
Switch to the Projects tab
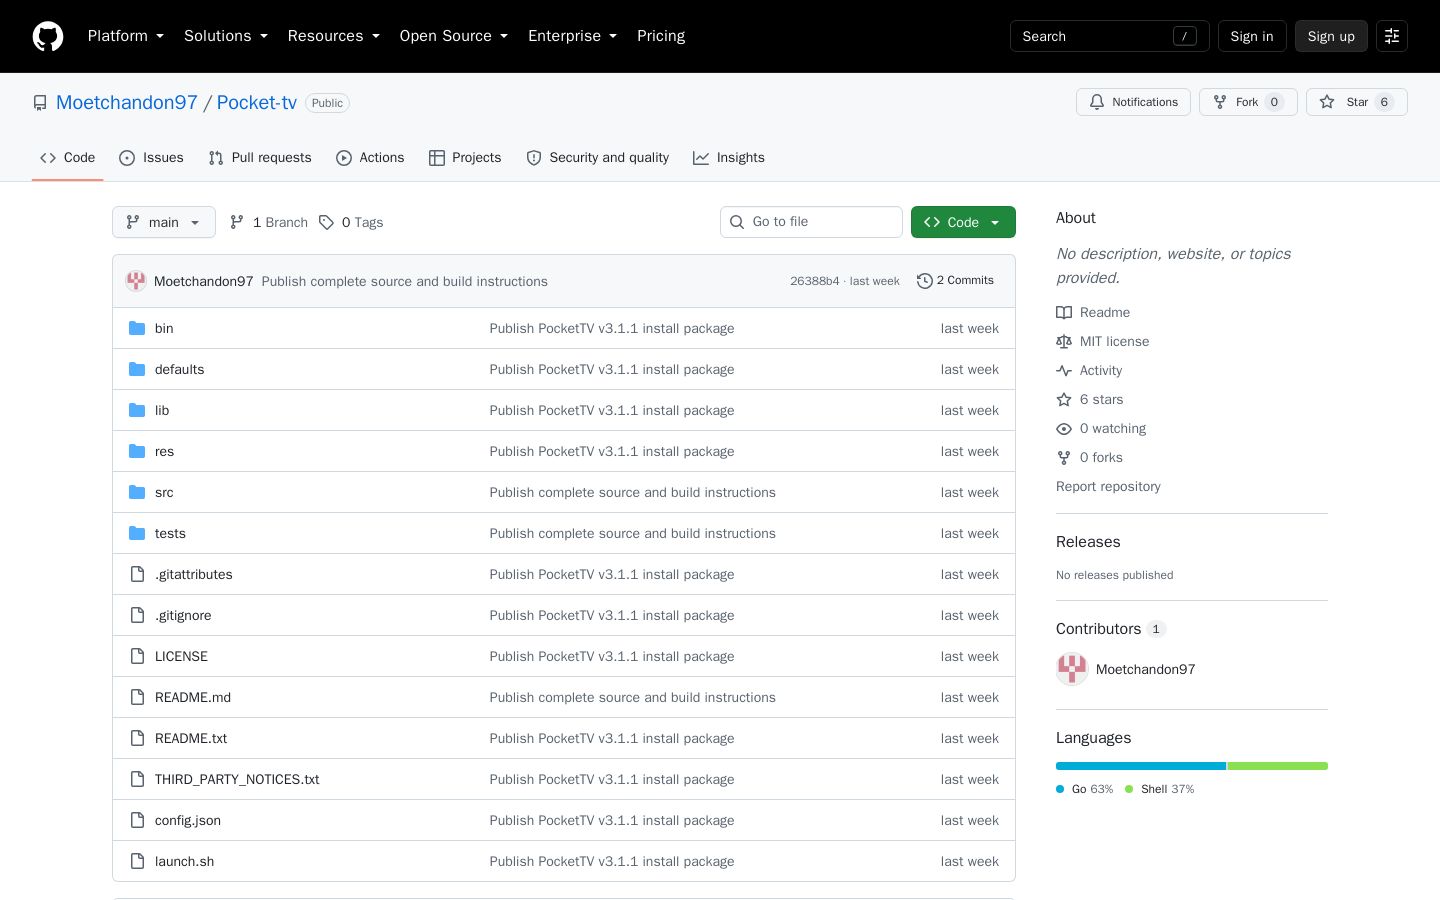[465, 158]
